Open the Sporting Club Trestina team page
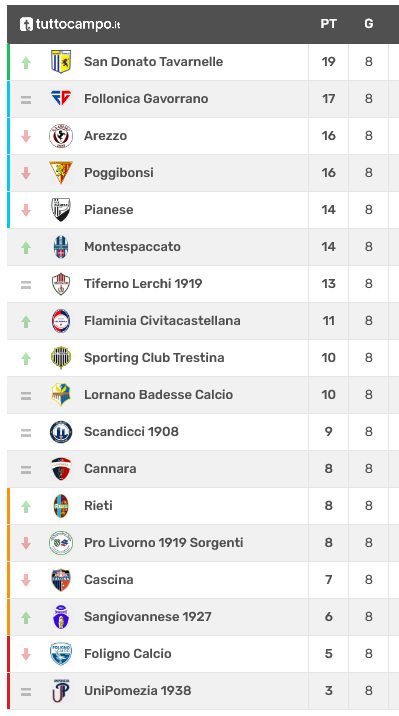Viewport: 399px width, 716px height. tap(154, 358)
